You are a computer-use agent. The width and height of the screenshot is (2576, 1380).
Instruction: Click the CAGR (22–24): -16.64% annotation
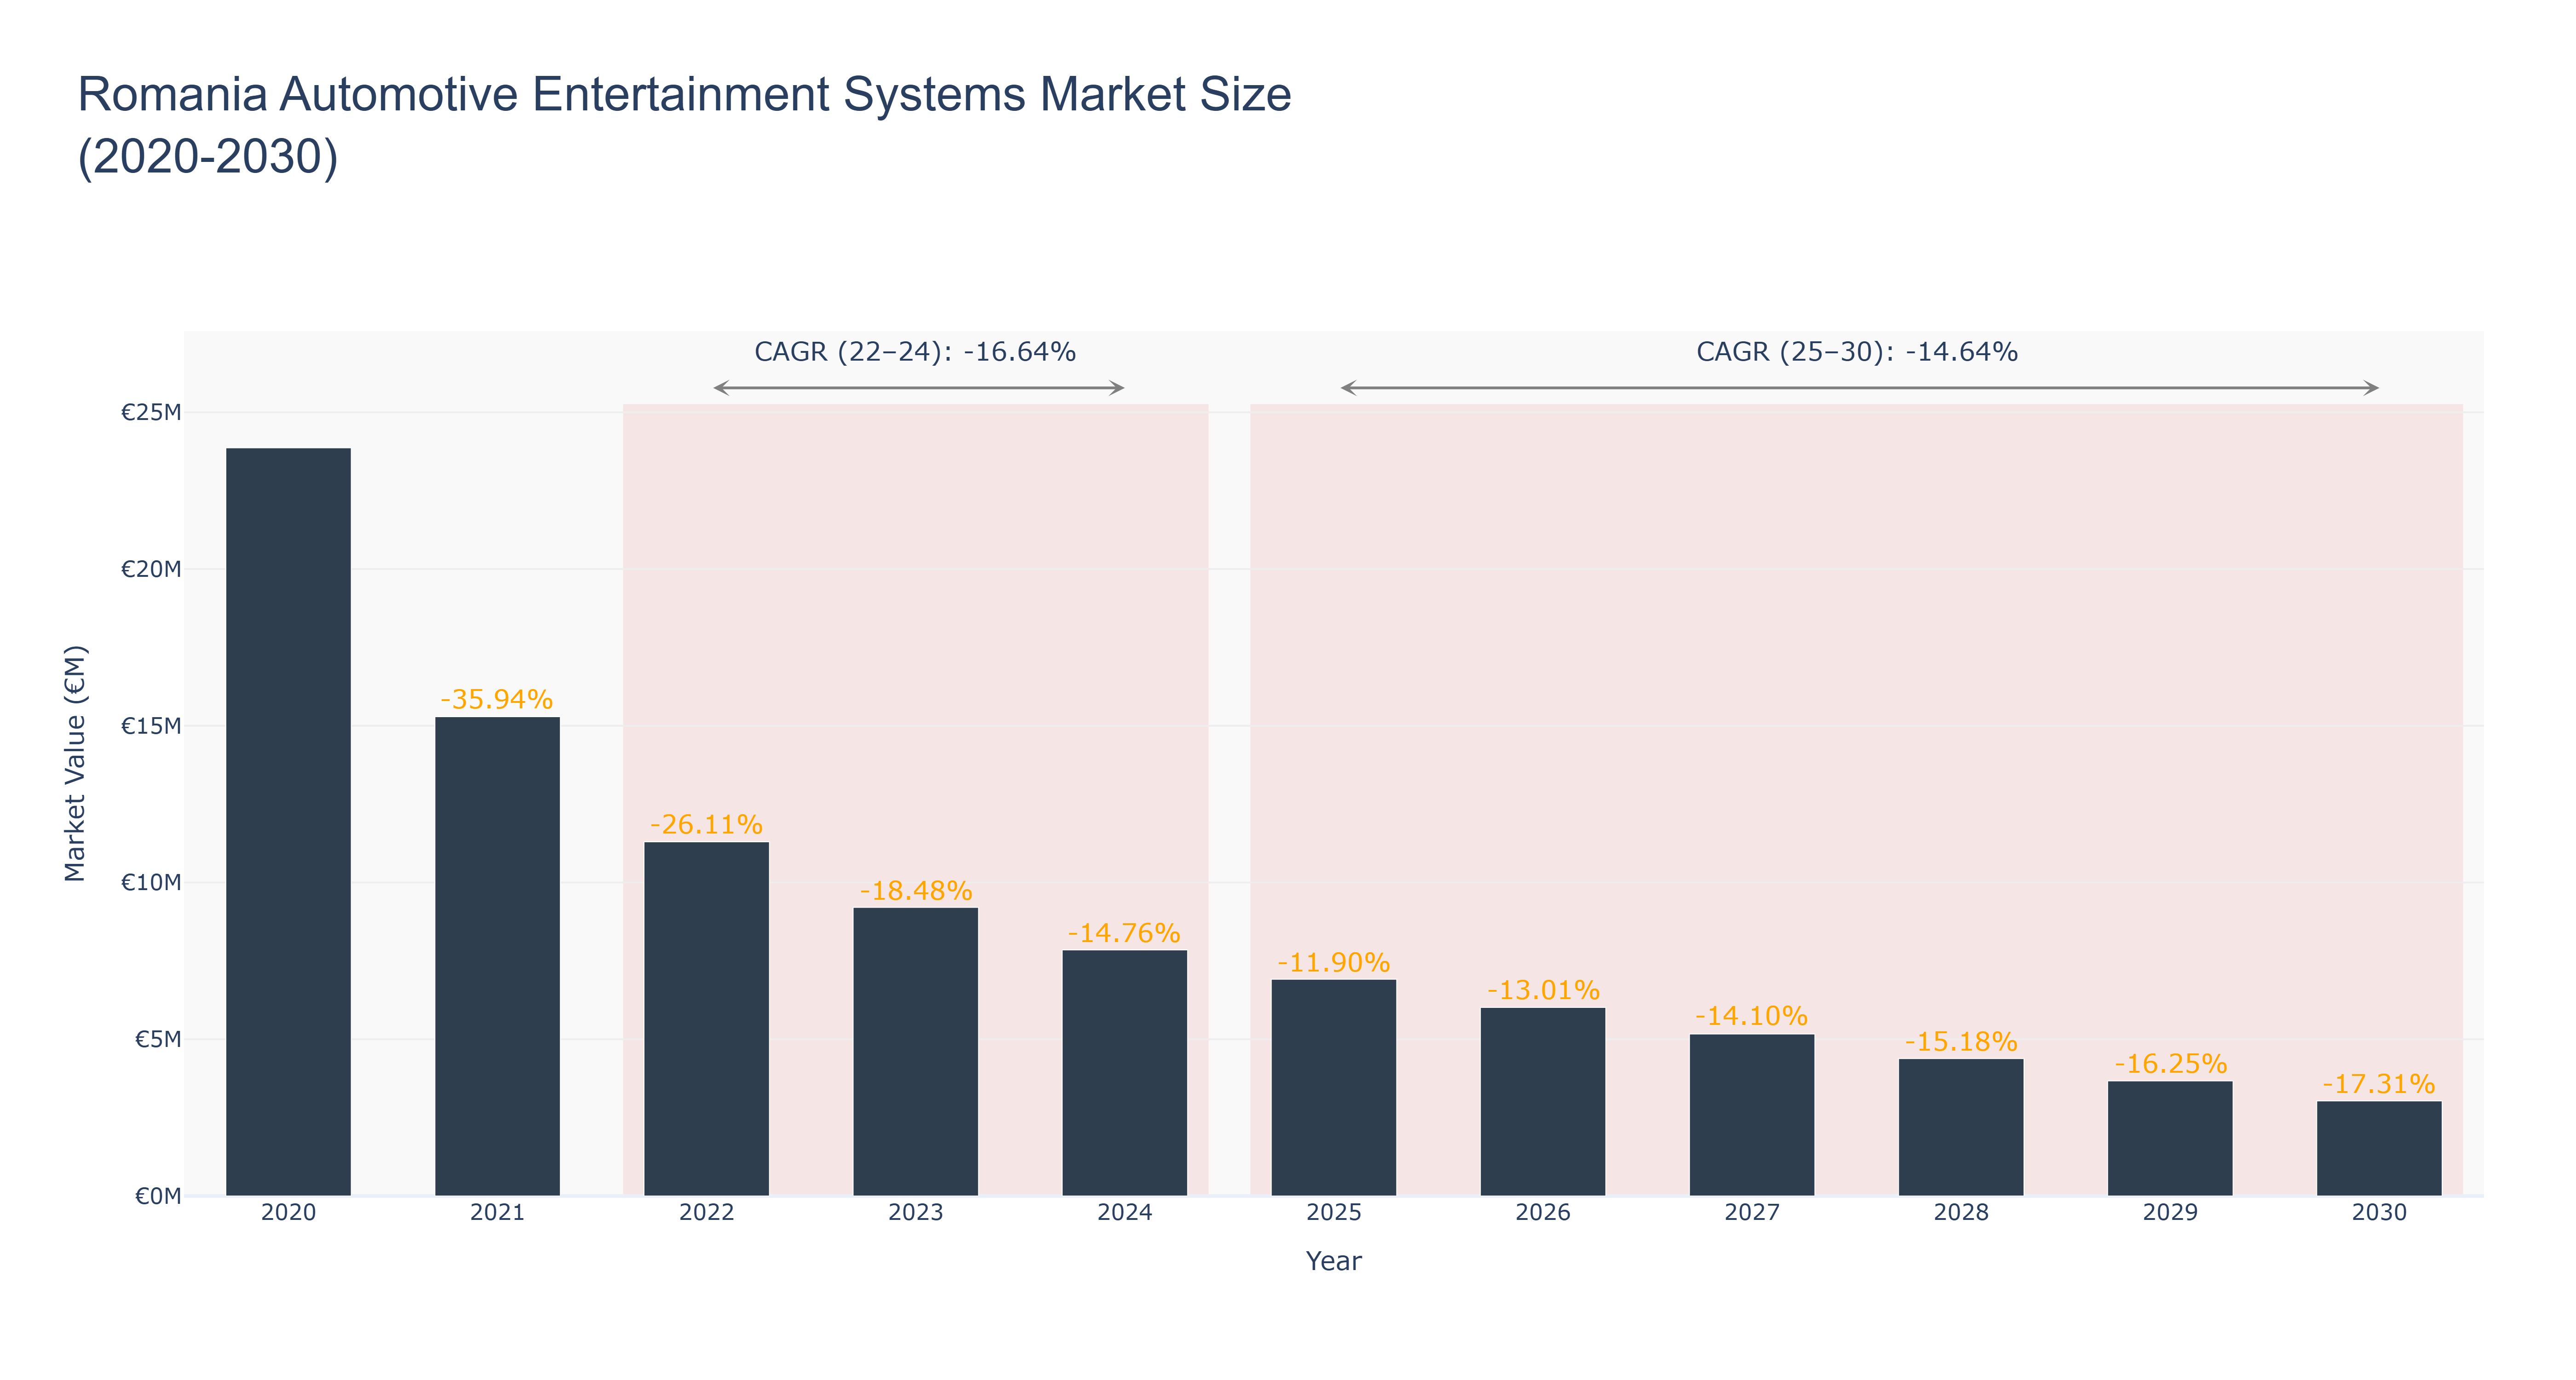[915, 352]
